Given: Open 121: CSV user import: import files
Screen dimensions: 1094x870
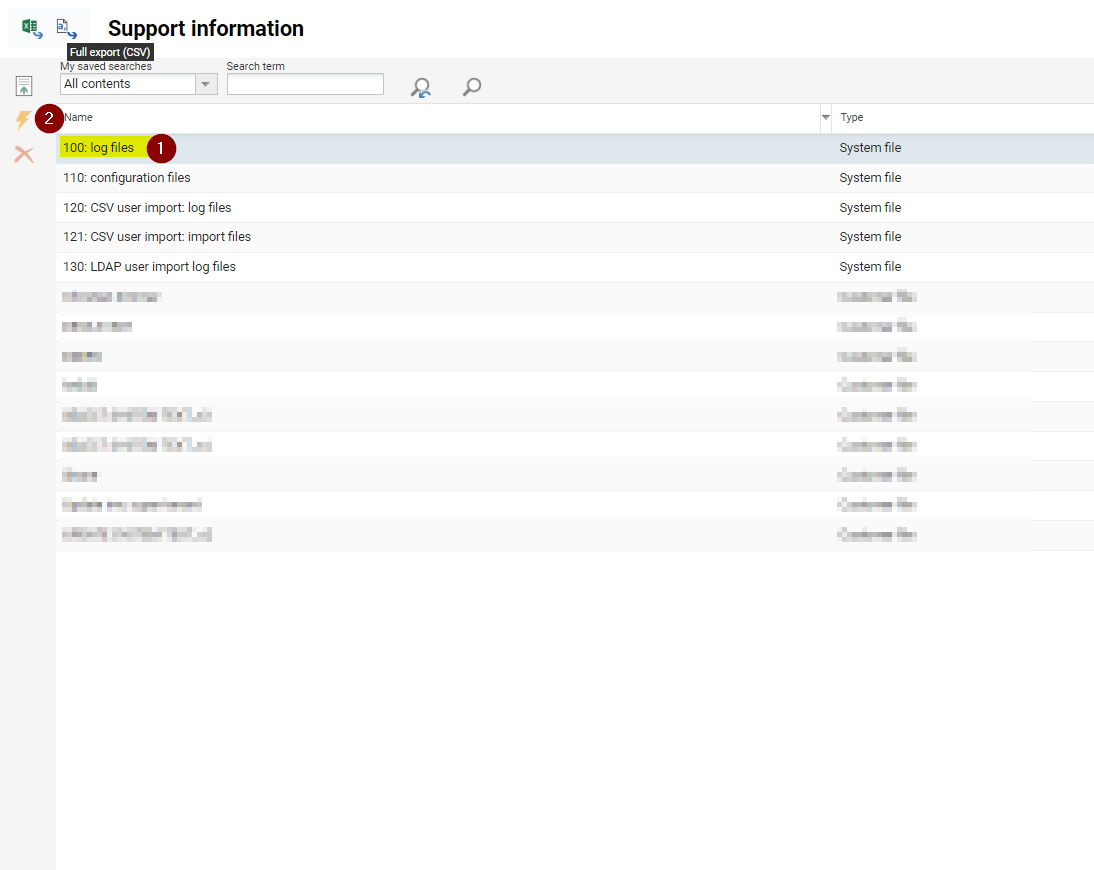Looking at the screenshot, I should tap(156, 236).
